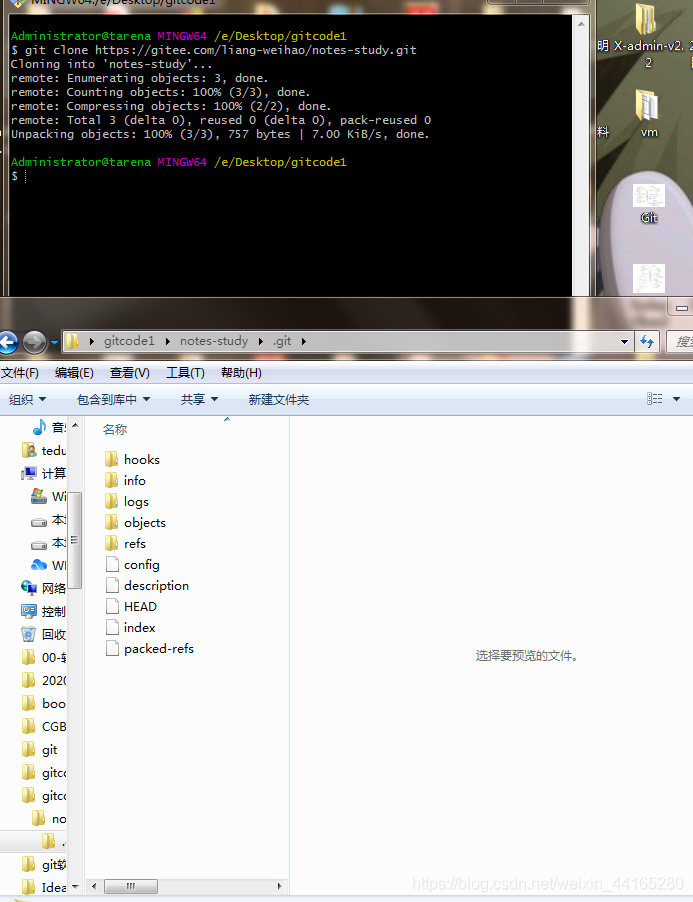The width and height of the screenshot is (693, 902).
Task: Open address bar history dropdown
Action: pos(624,342)
